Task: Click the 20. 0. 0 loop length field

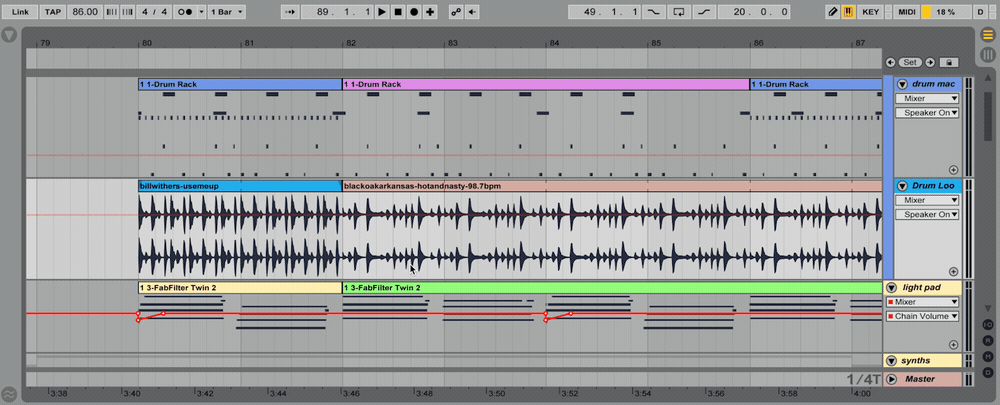Action: pos(753,12)
